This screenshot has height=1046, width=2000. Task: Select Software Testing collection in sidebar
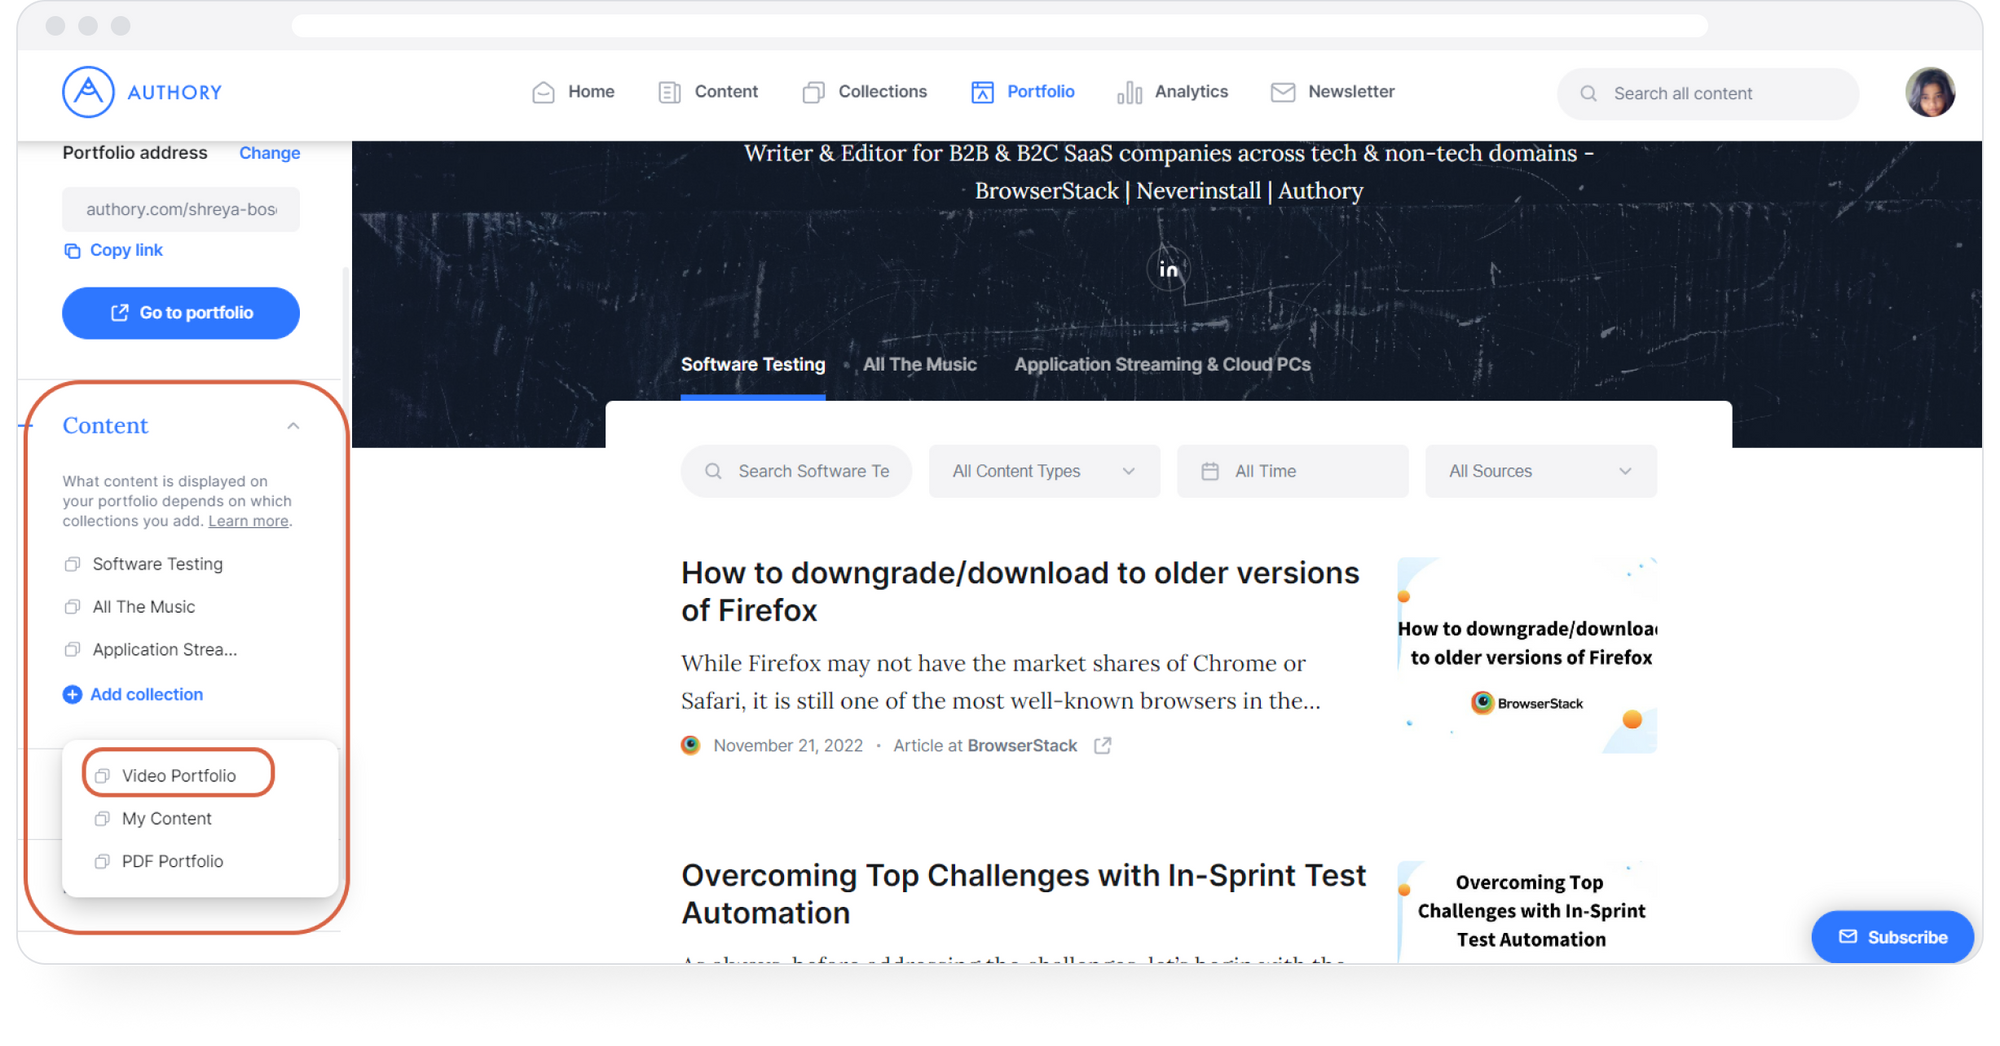(x=143, y=564)
